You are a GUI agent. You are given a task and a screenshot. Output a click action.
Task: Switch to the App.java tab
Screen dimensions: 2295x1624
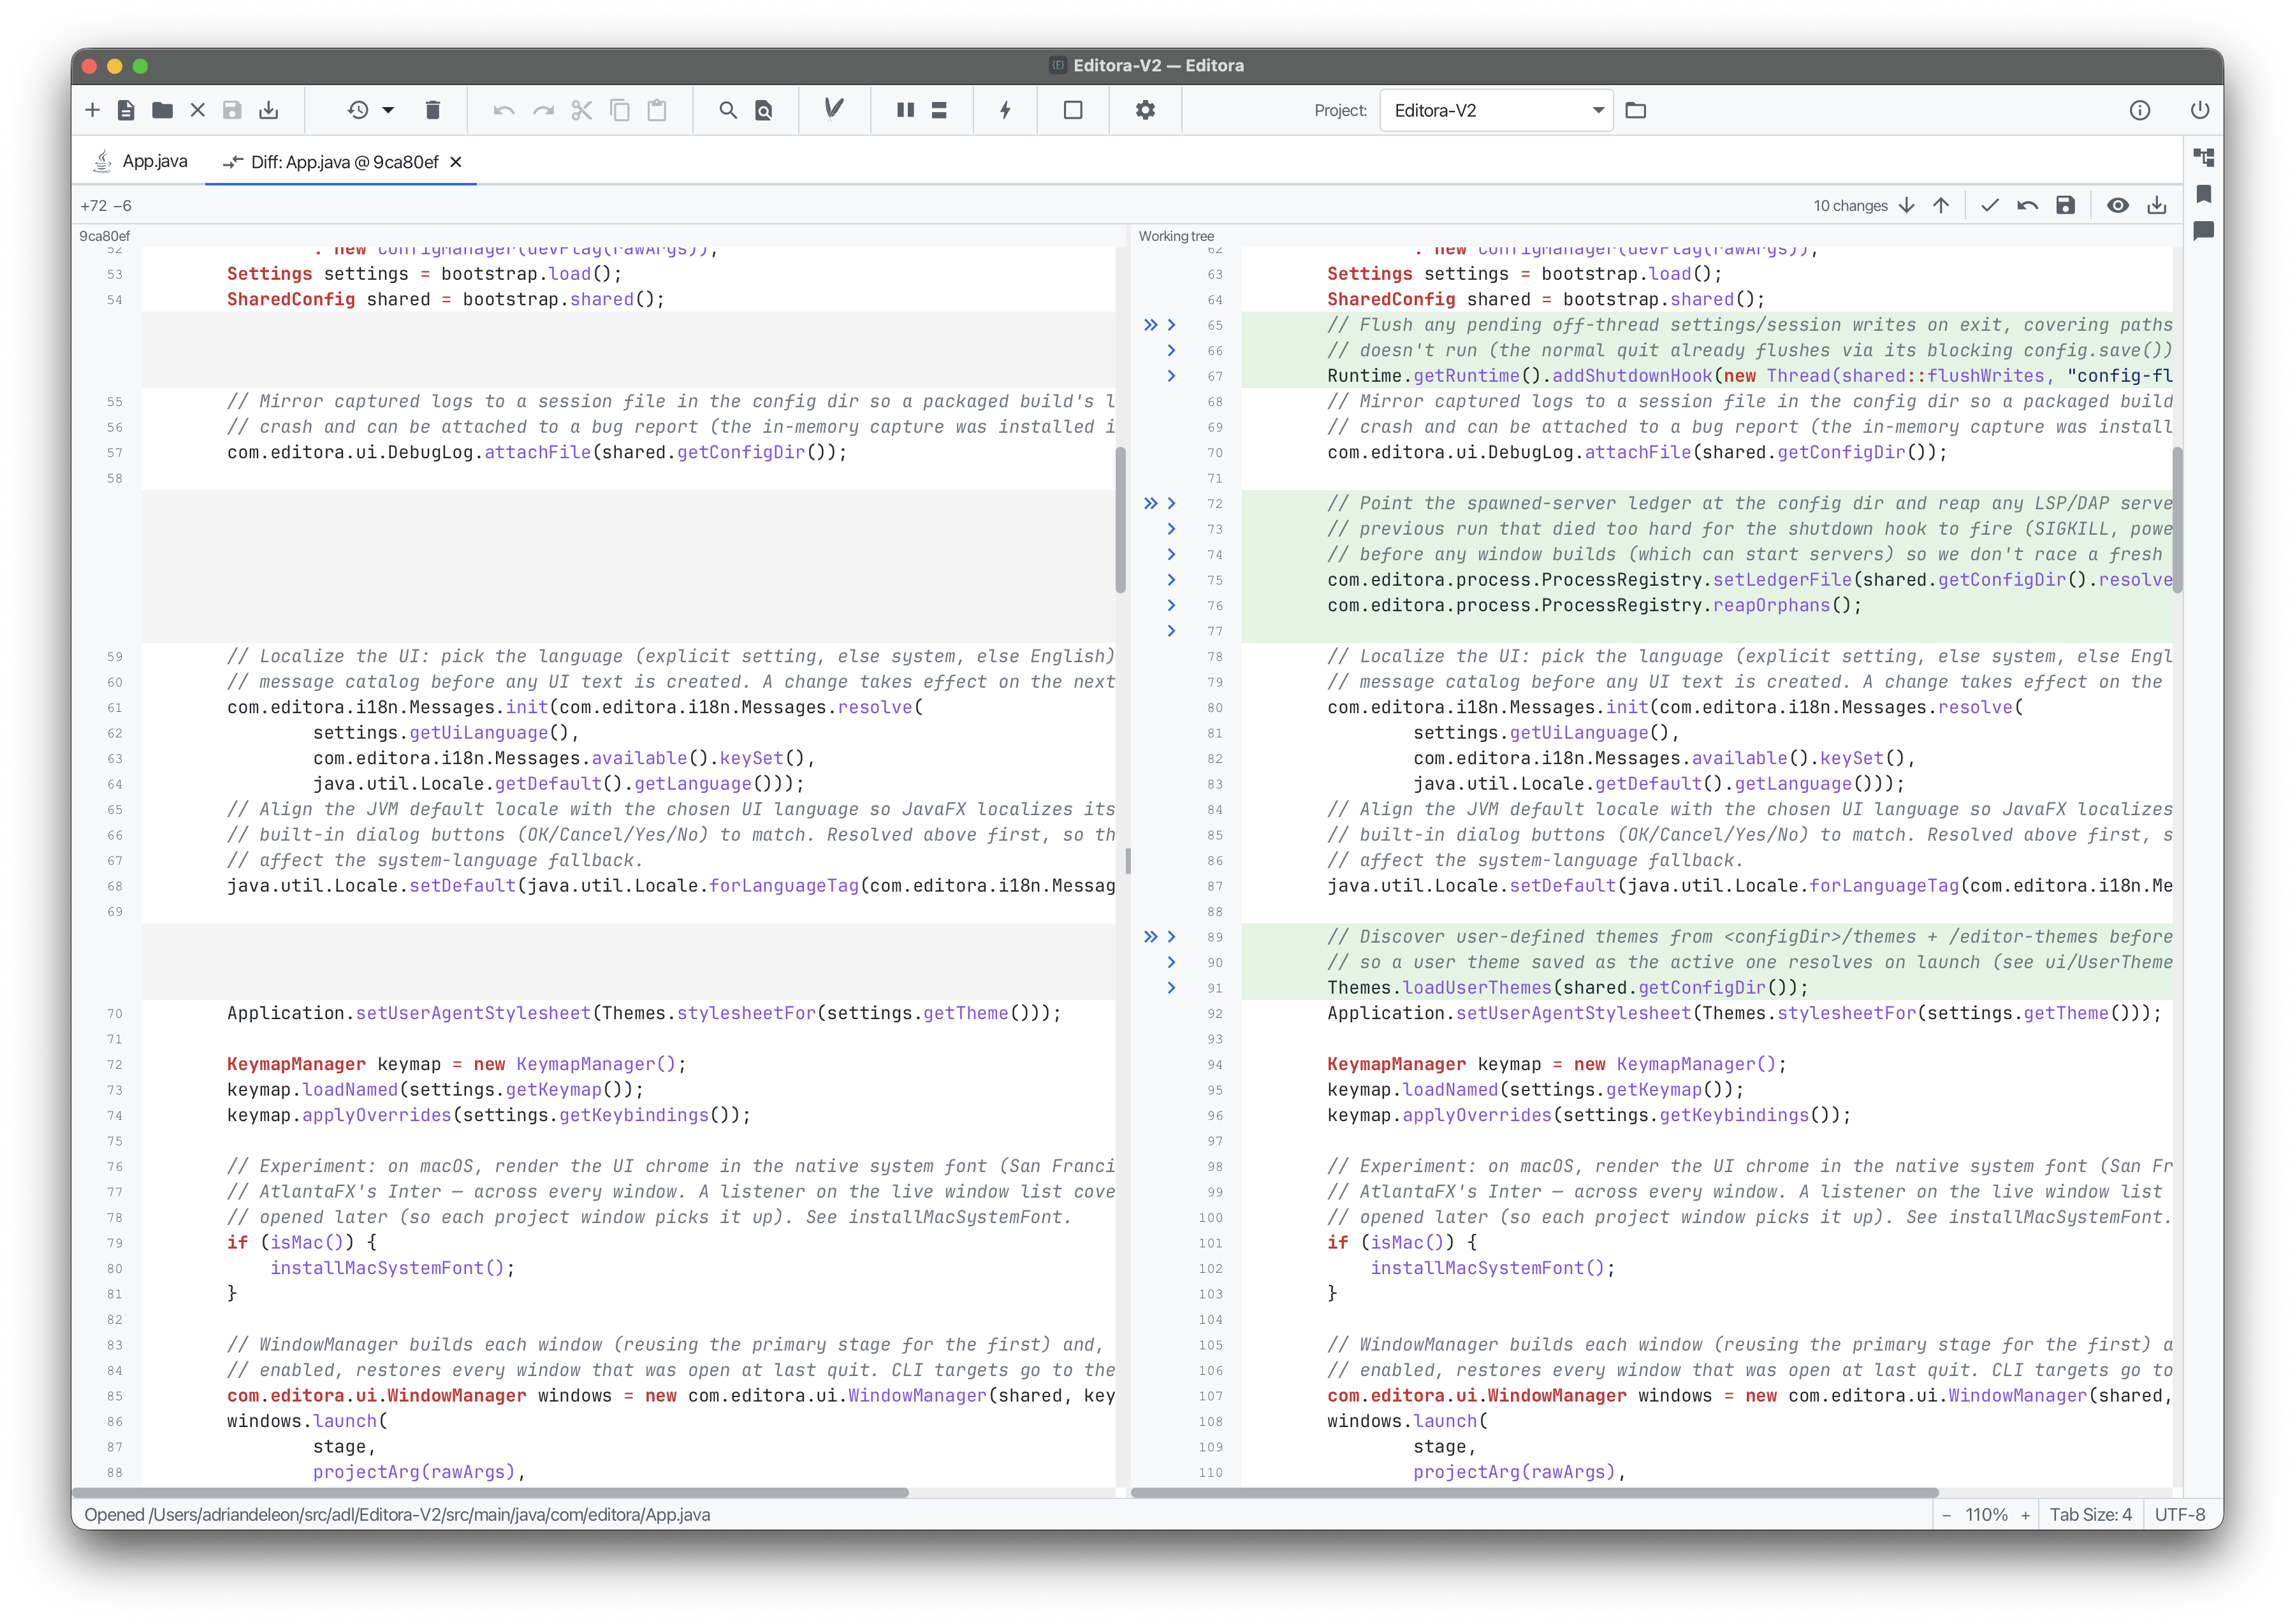click(140, 161)
